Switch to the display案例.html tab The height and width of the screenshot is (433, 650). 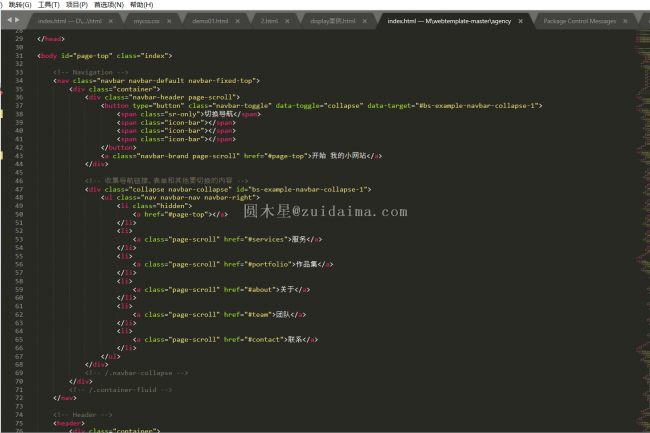pyautogui.click(x=332, y=20)
